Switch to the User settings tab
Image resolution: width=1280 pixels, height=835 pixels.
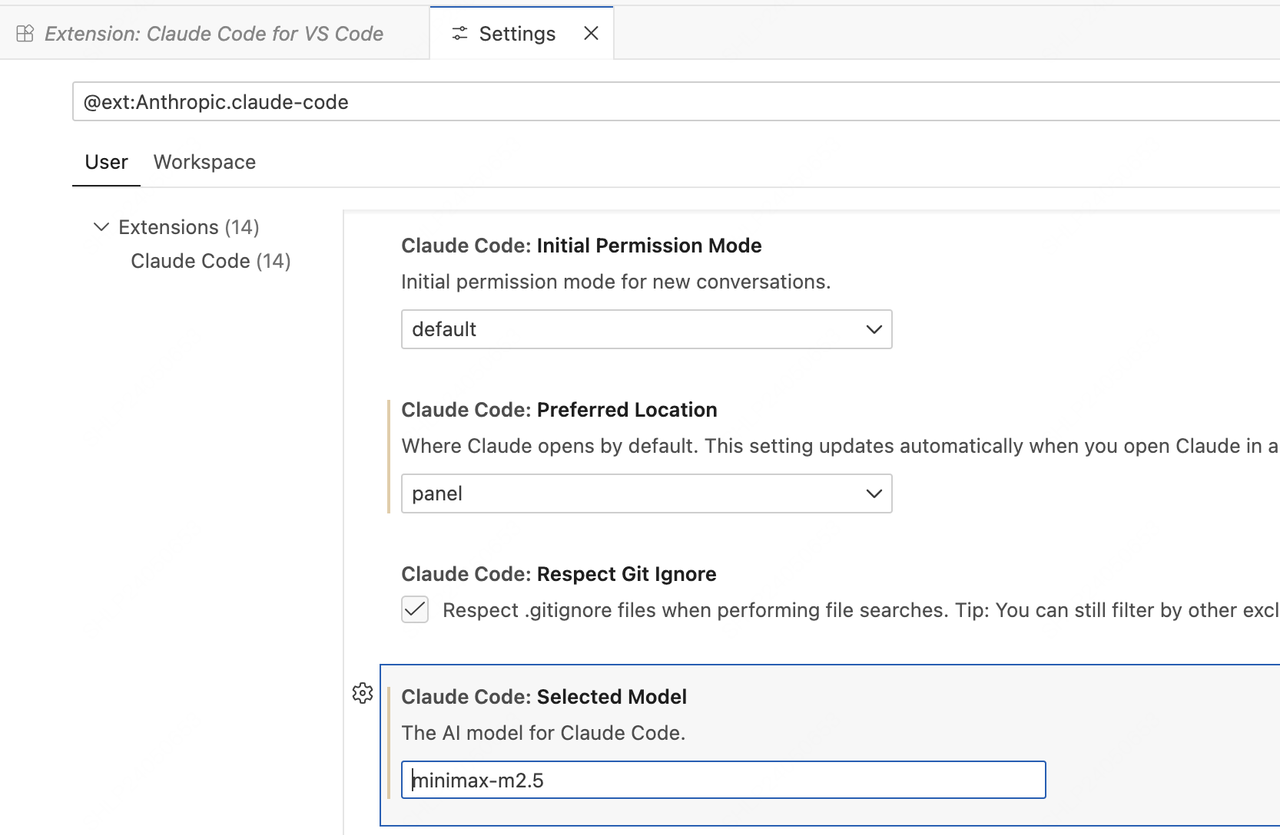[x=106, y=162]
